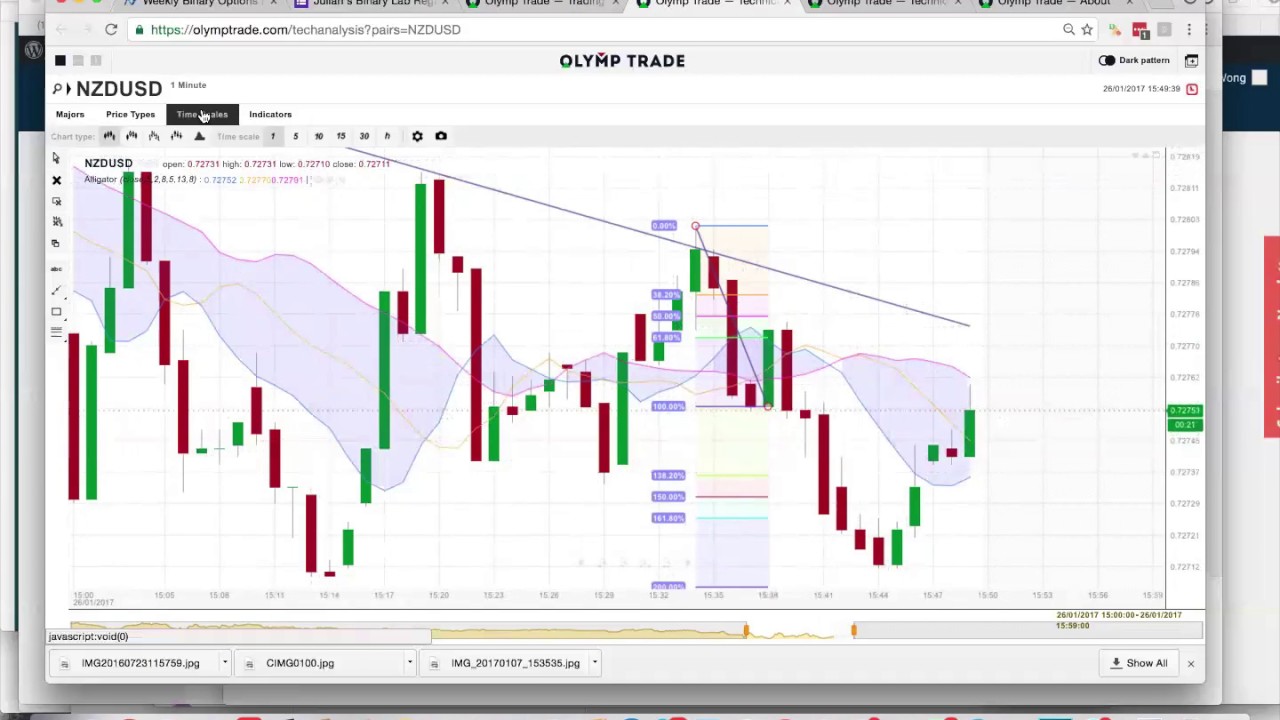Reload the page
1280x720 pixels.
tap(111, 30)
